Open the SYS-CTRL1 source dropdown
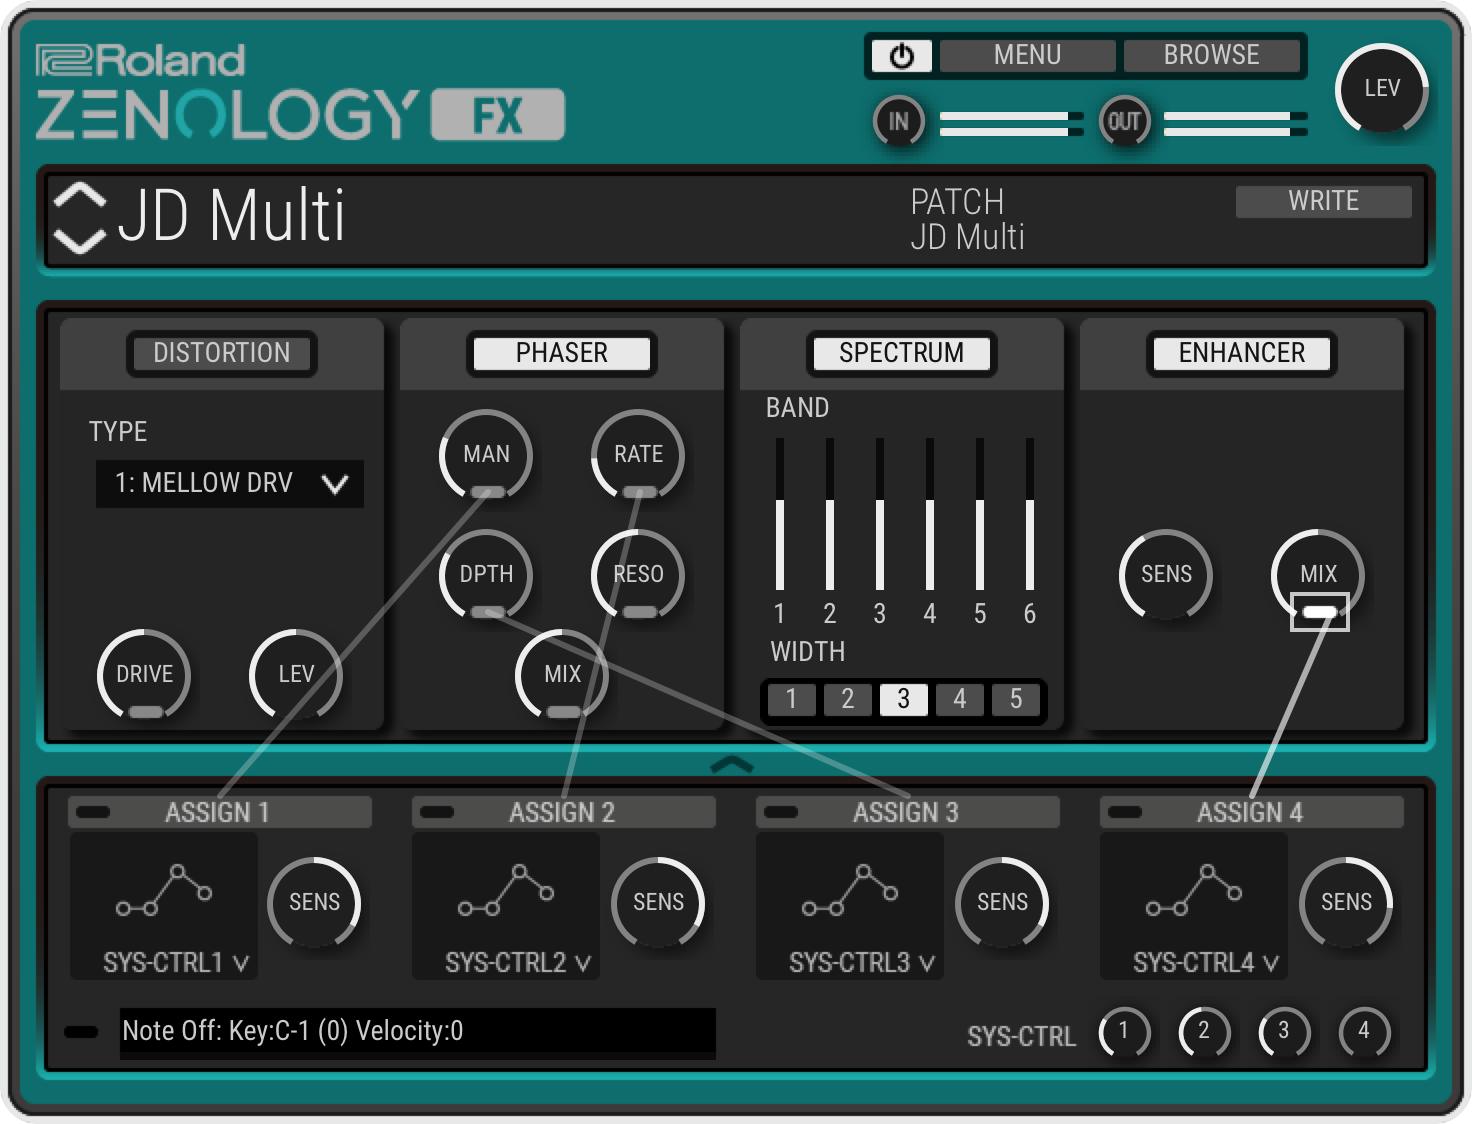 coord(175,963)
